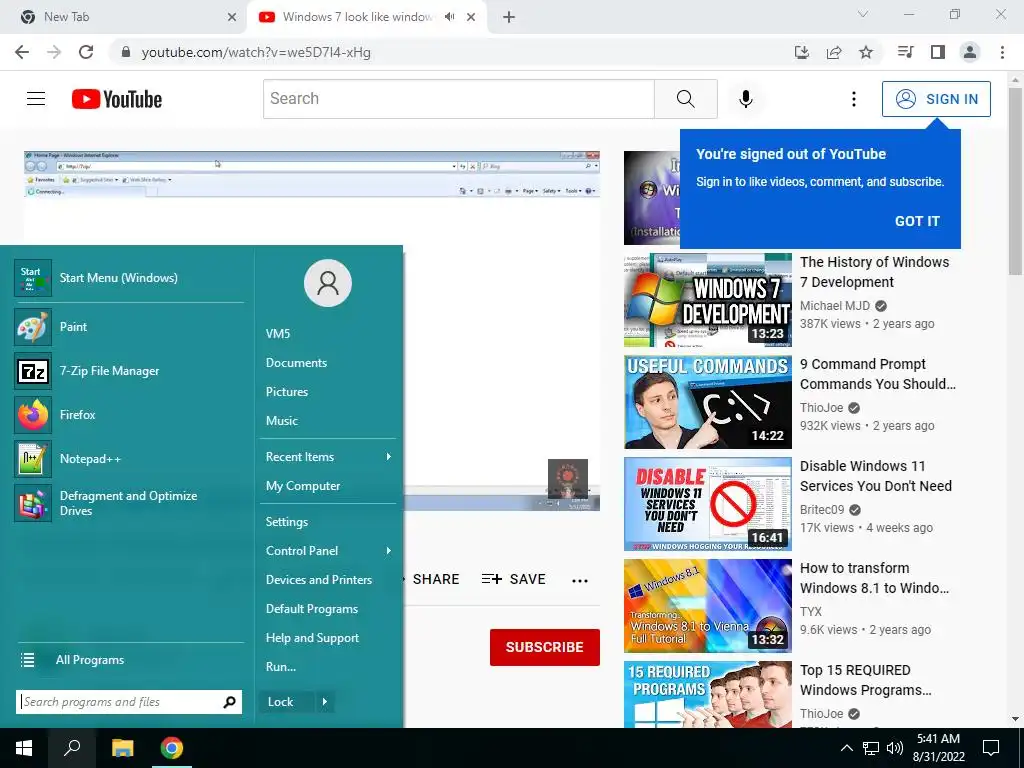Screen dimensions: 1024x768
Task: Click the Windows Start button
Action: [24, 748]
